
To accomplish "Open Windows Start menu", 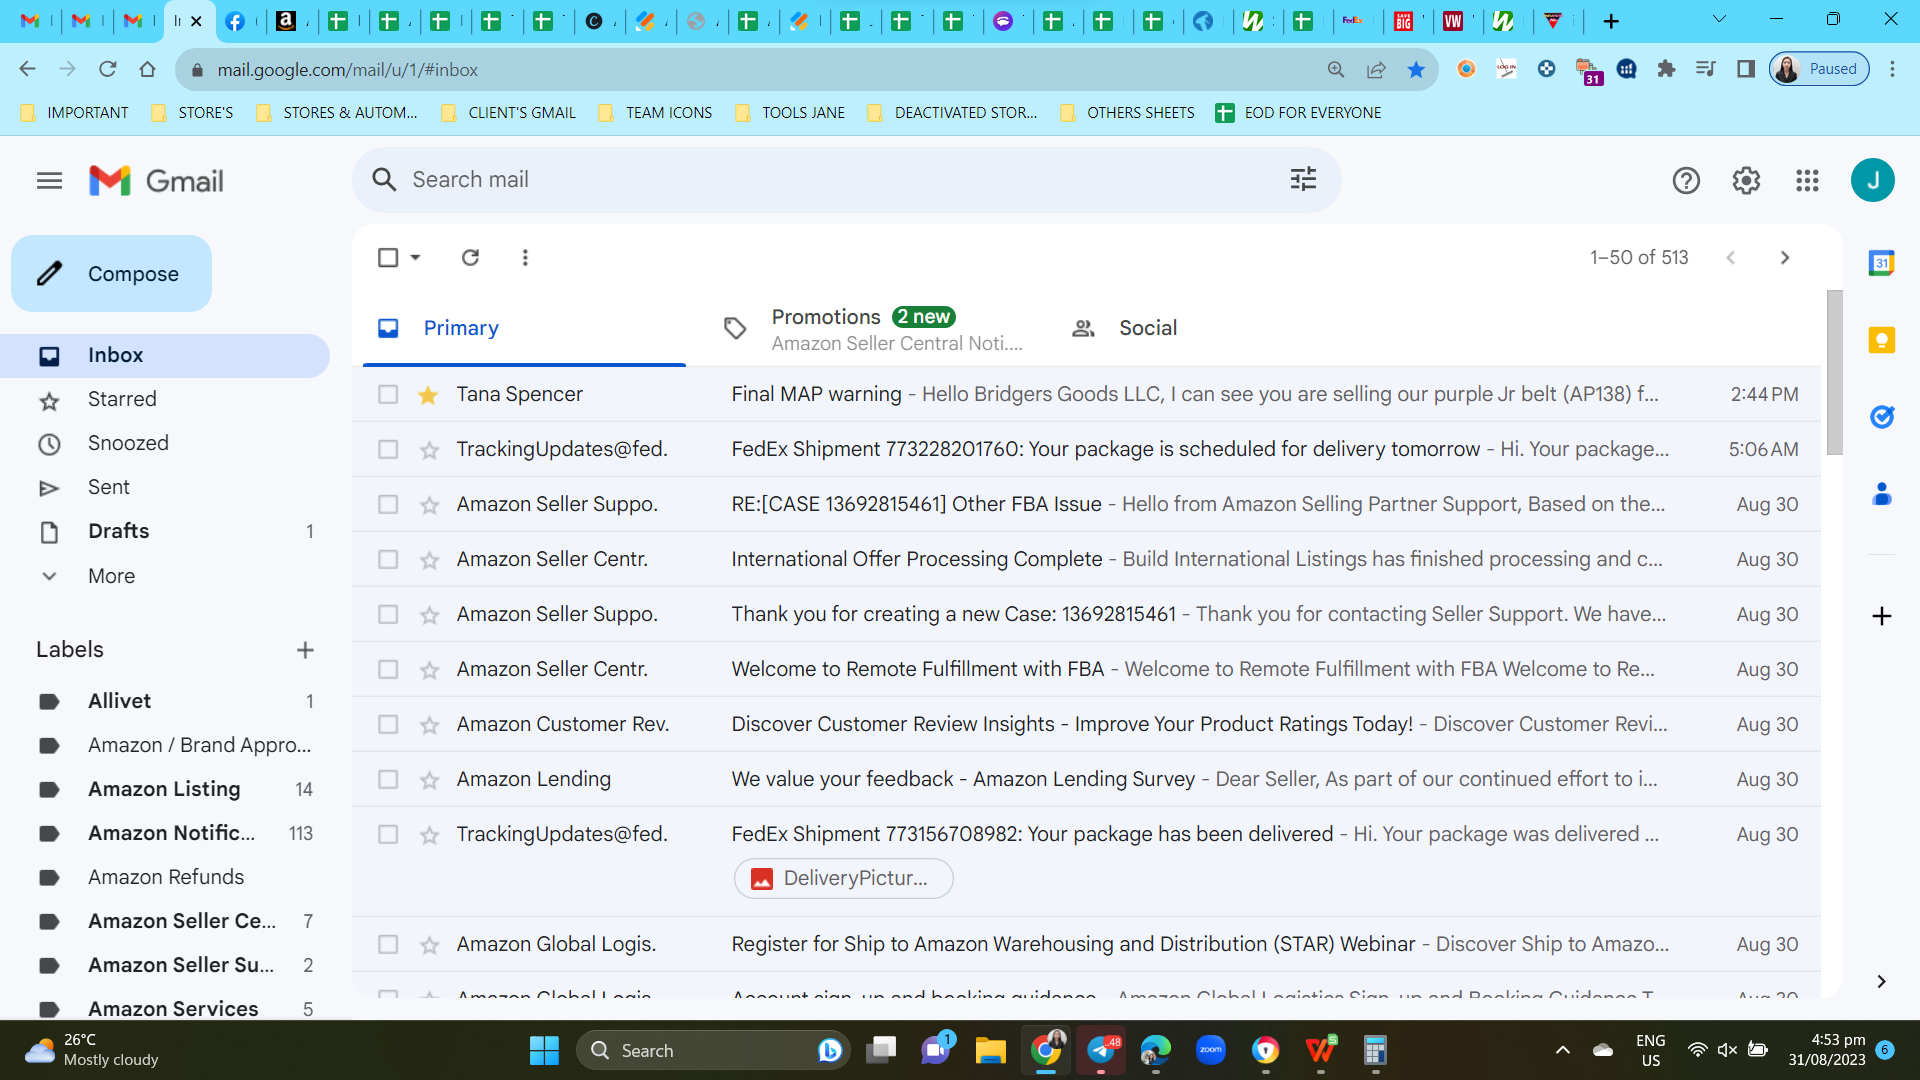I will (x=544, y=1051).
